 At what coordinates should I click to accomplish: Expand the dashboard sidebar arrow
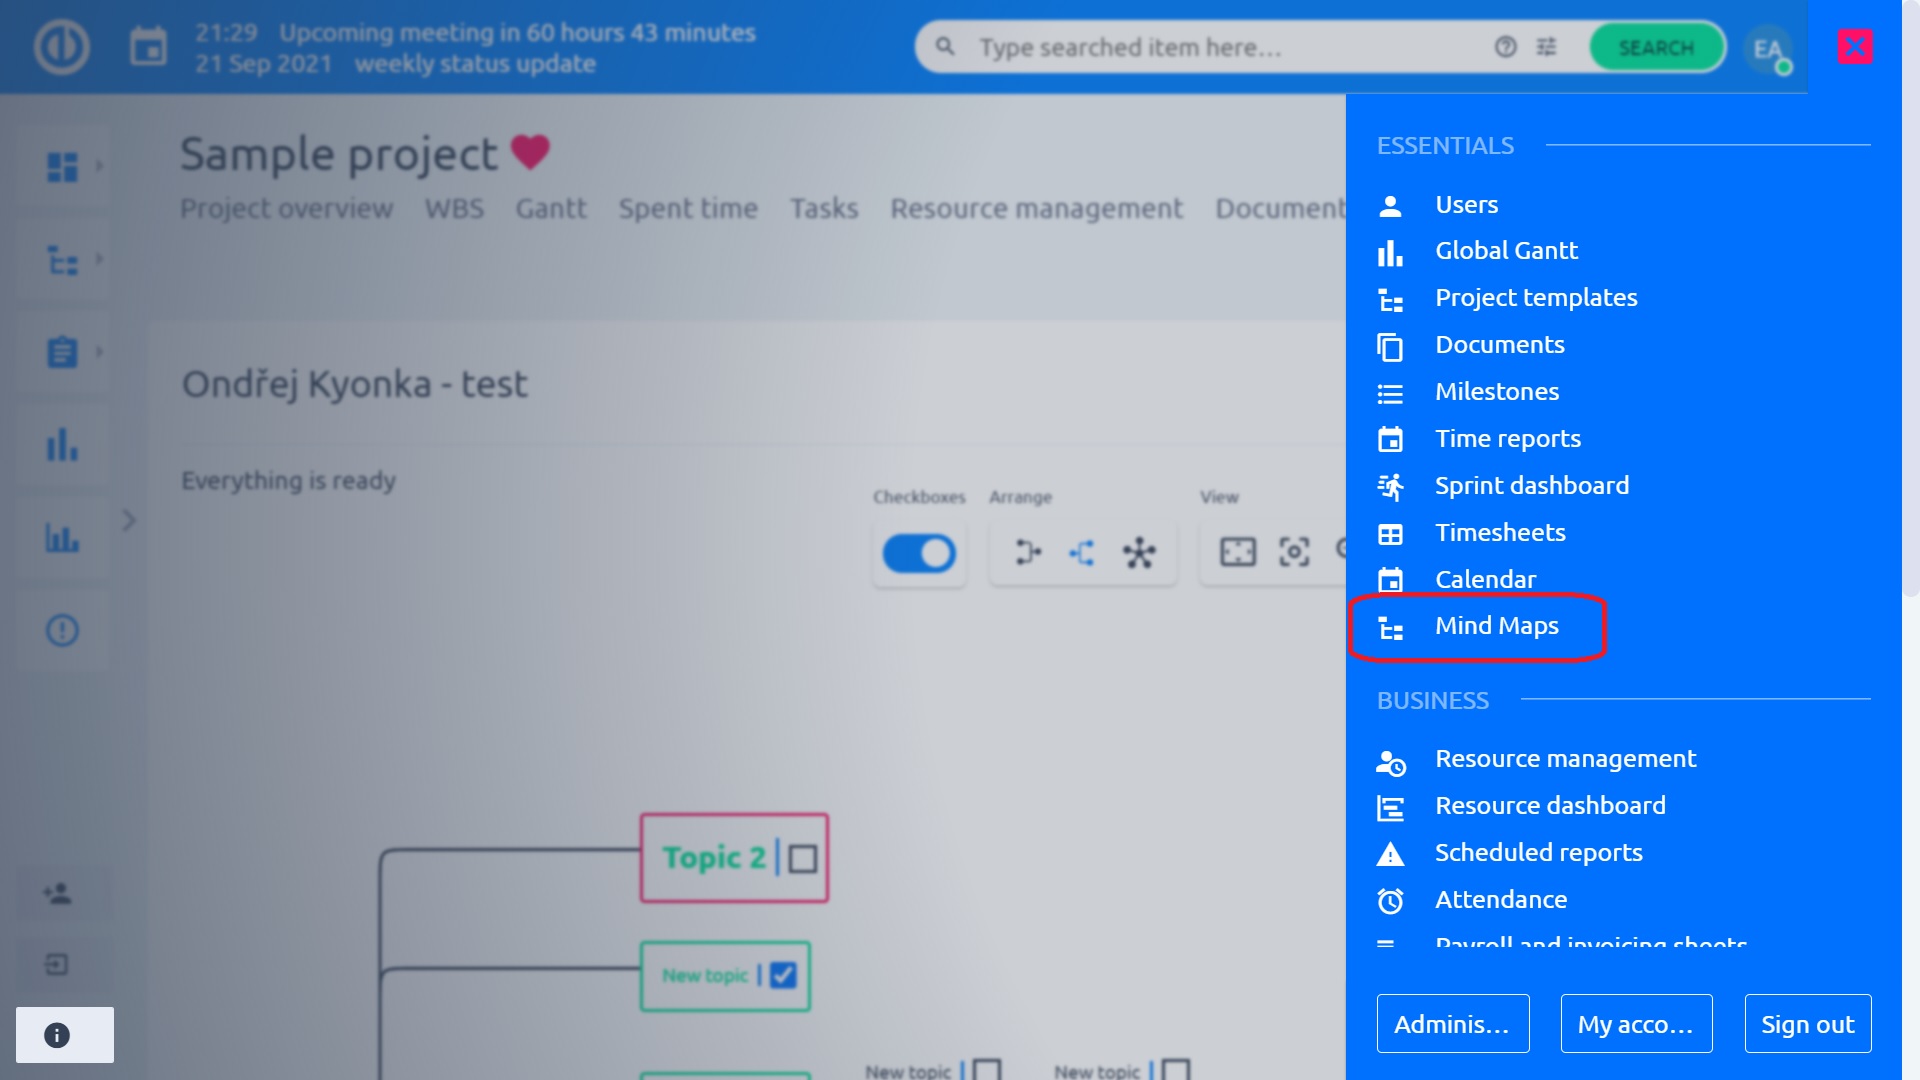pos(99,166)
